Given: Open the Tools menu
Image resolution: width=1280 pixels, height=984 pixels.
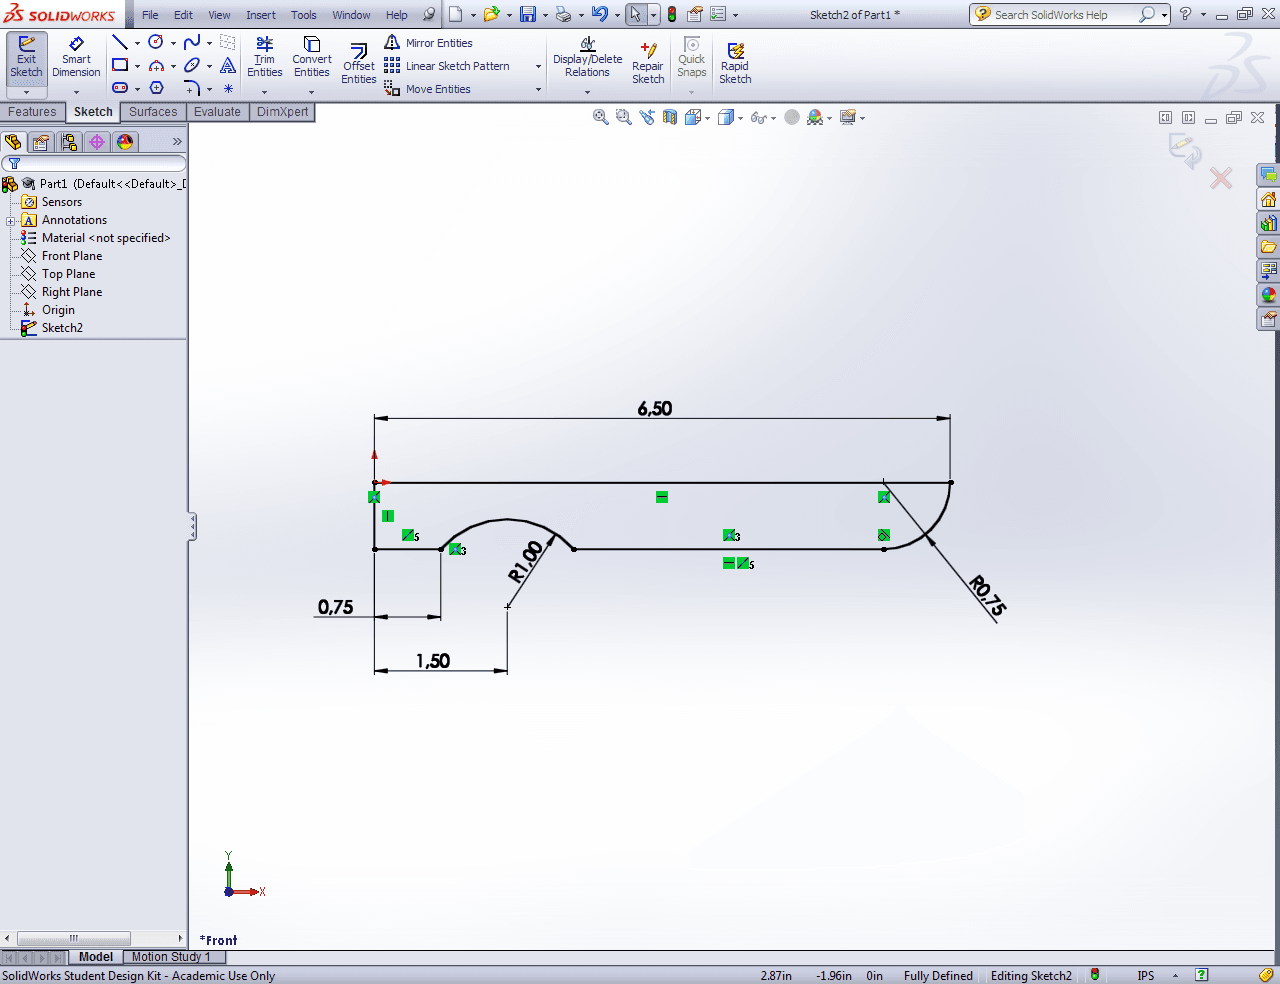Looking at the screenshot, I should (x=304, y=15).
